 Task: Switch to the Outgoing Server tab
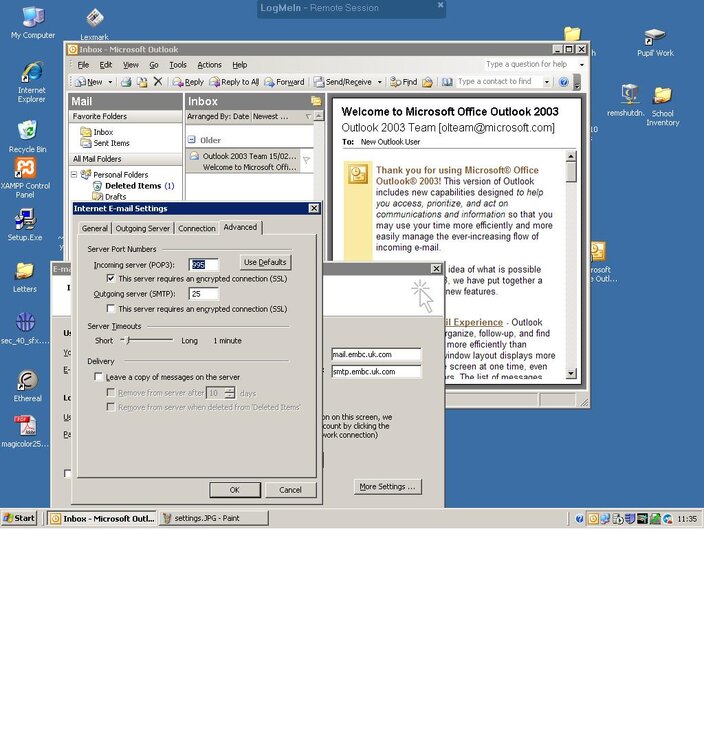coord(143,229)
